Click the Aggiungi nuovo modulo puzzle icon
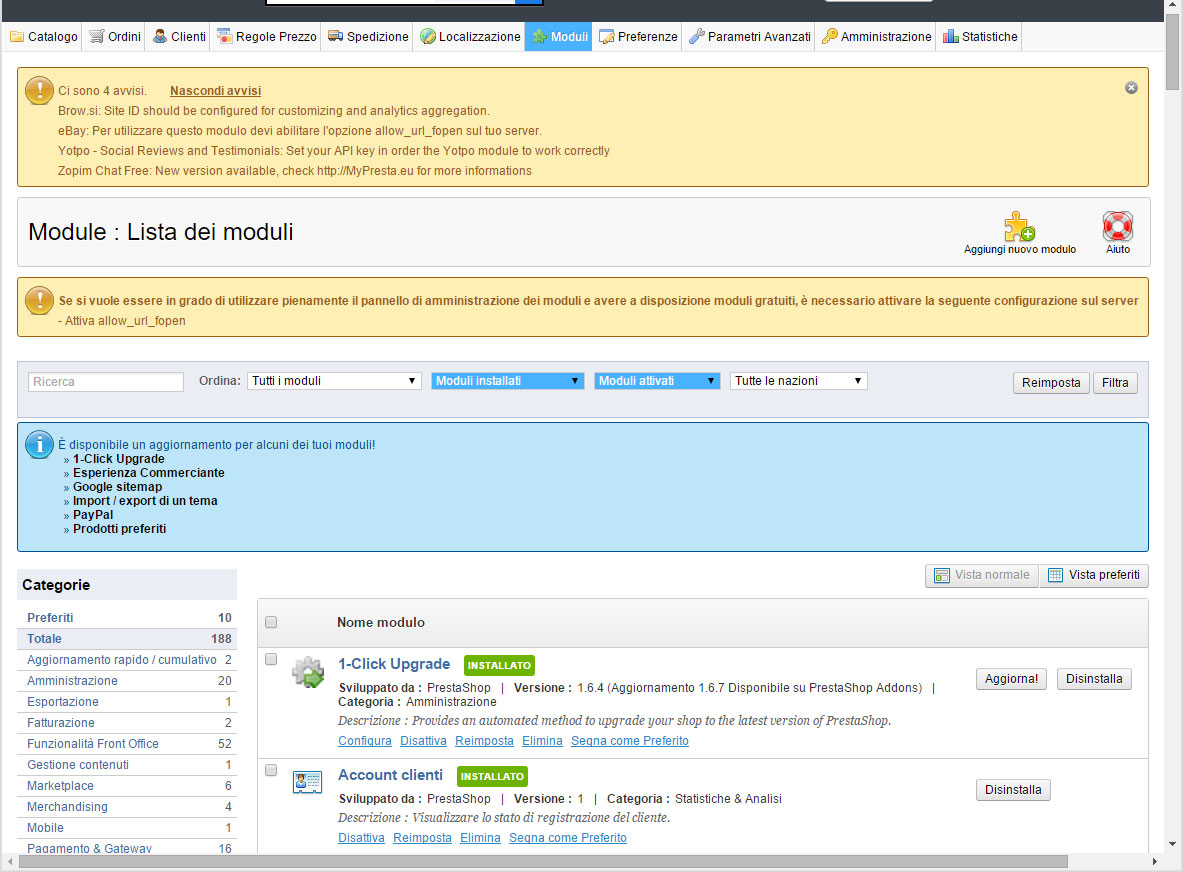 tap(1019, 226)
